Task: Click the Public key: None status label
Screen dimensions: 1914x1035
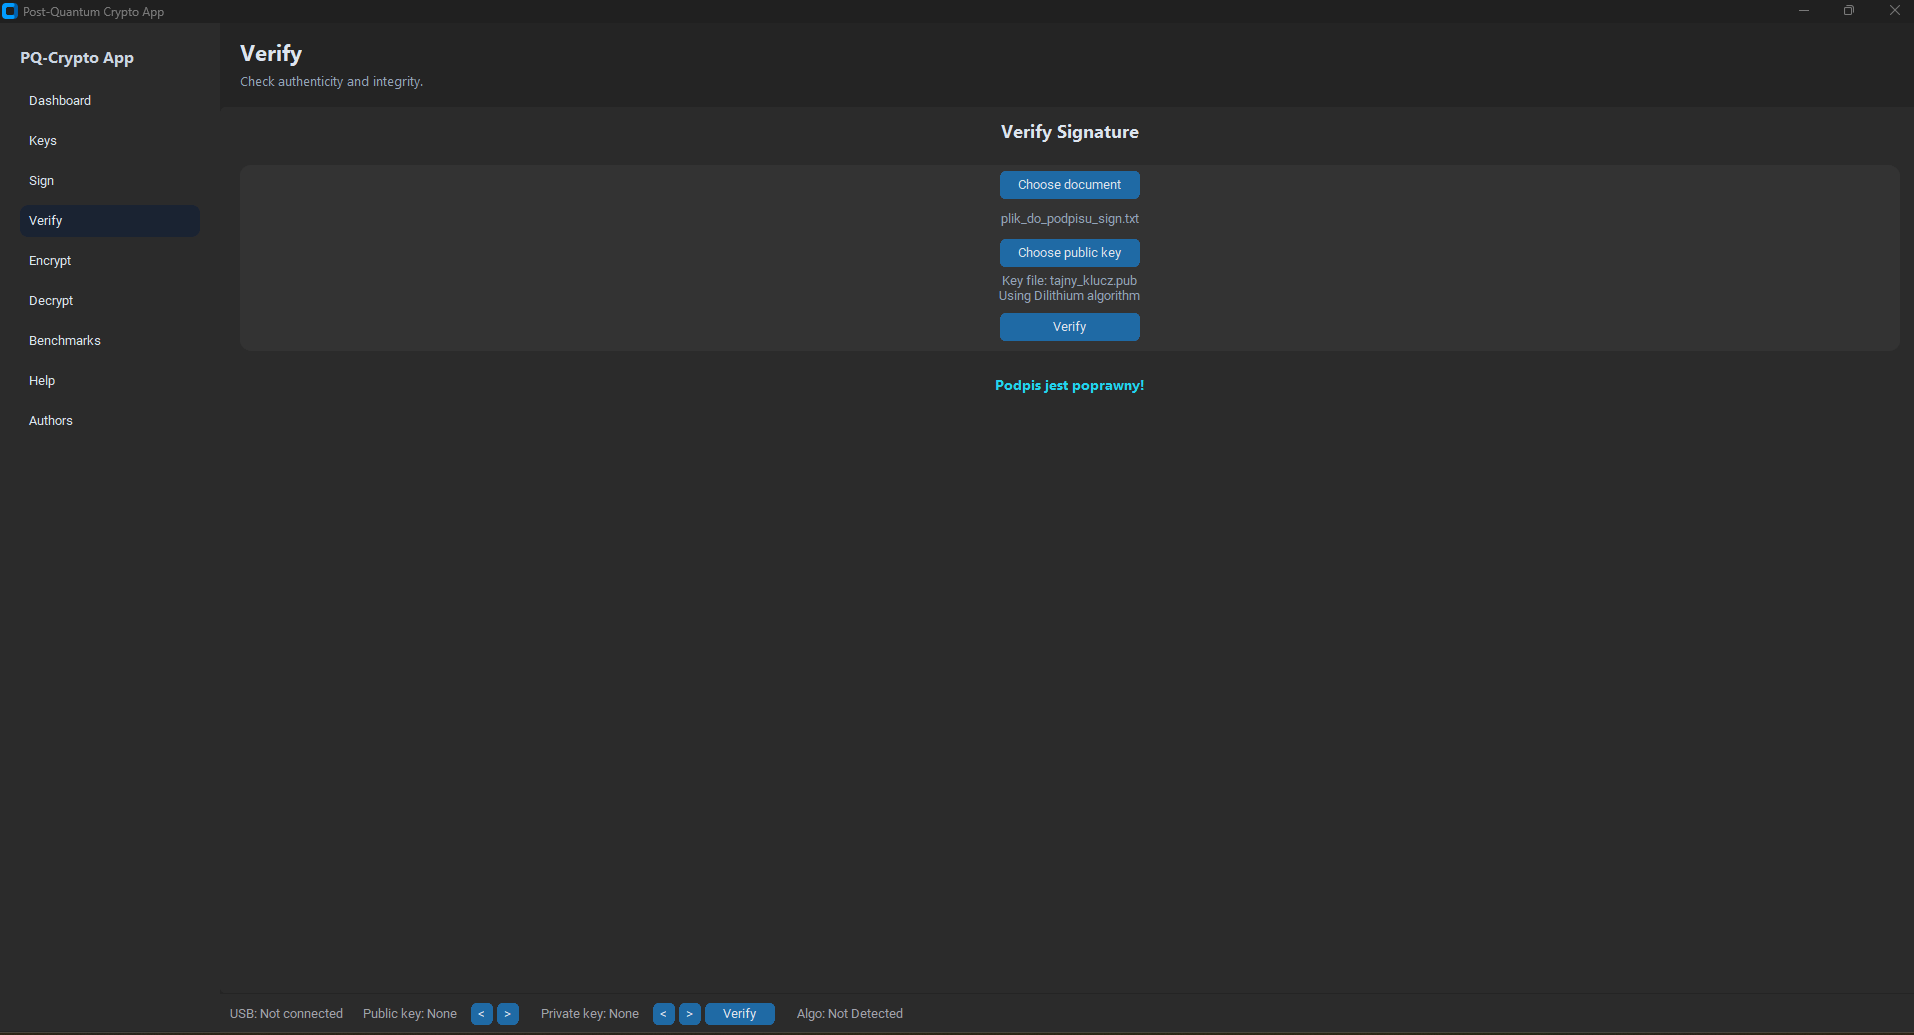Action: [409, 1013]
